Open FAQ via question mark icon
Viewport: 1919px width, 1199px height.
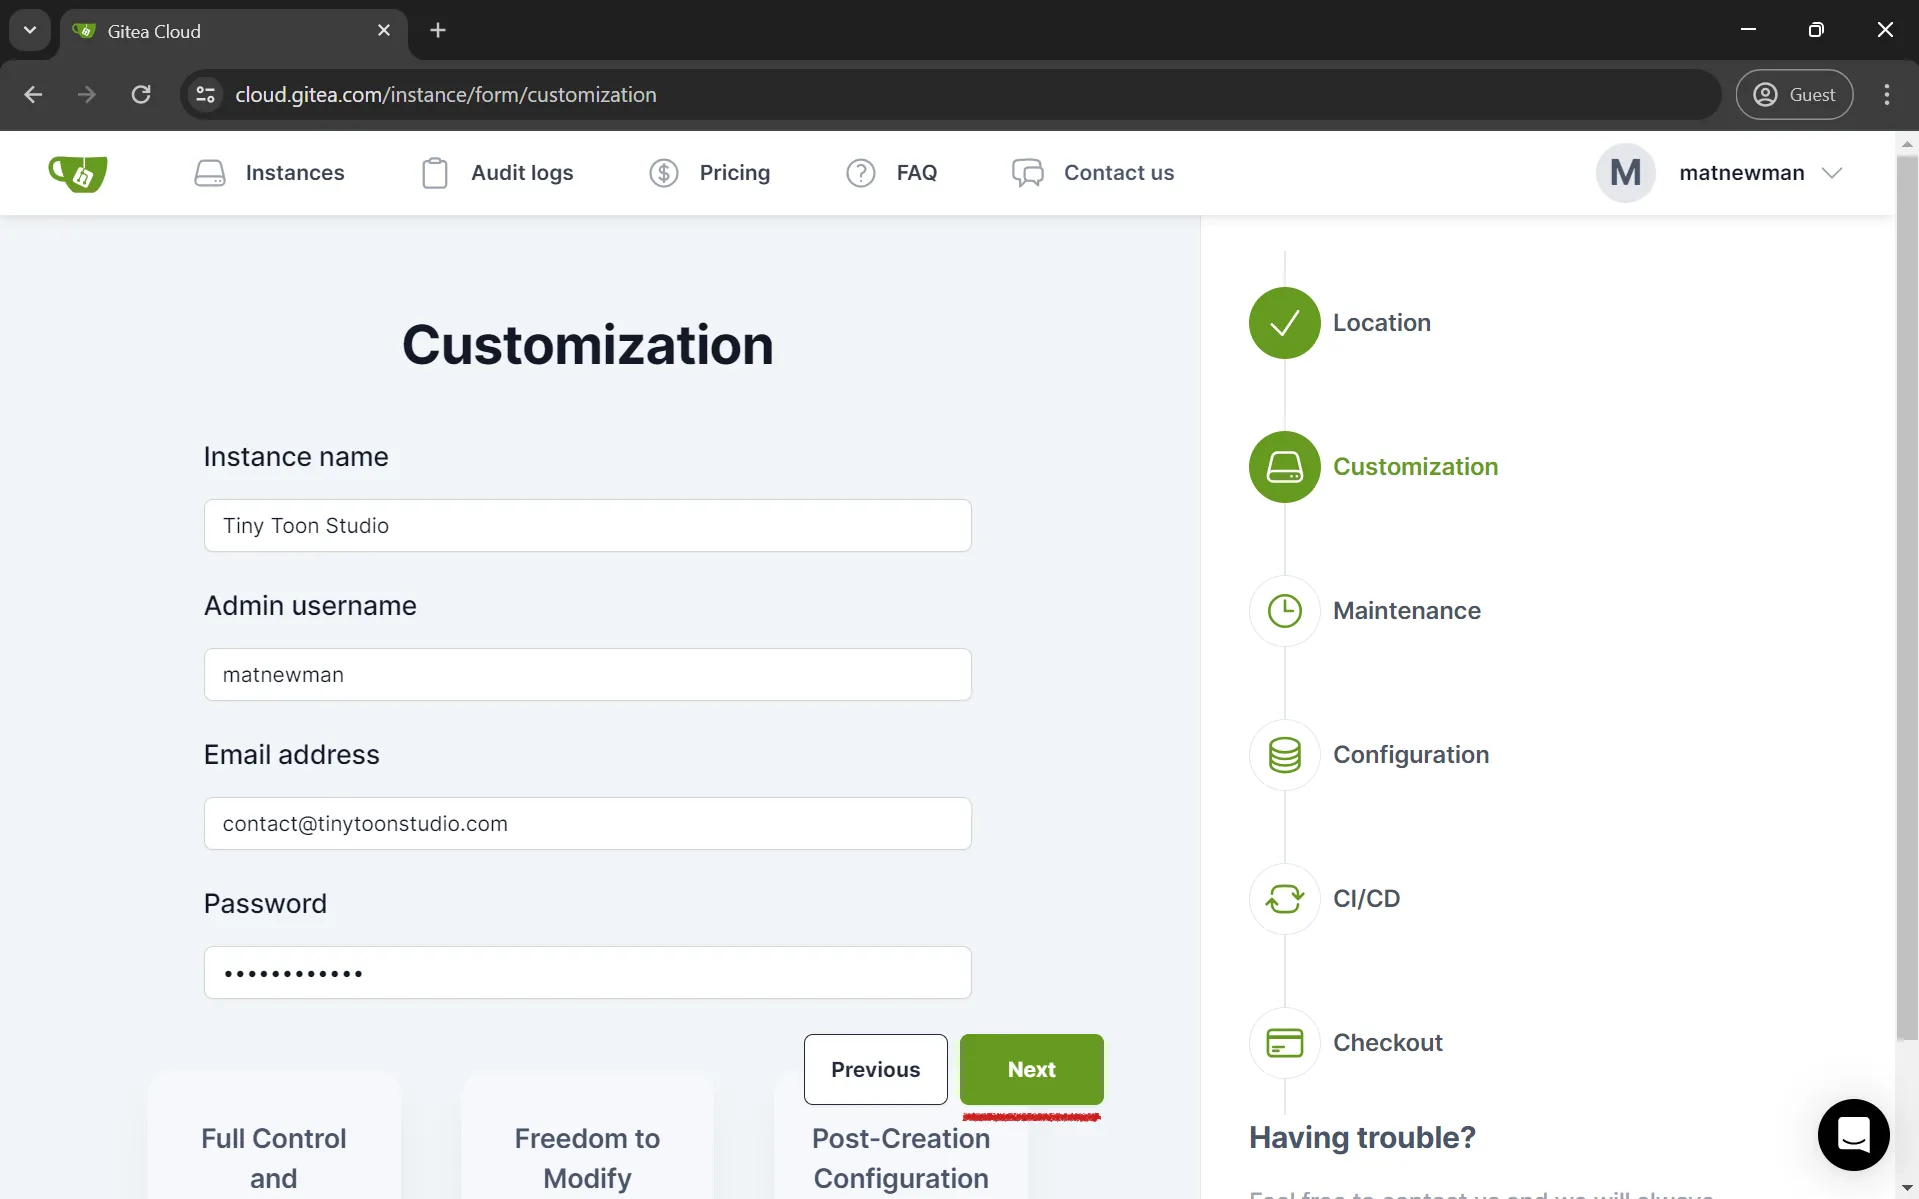click(x=860, y=172)
